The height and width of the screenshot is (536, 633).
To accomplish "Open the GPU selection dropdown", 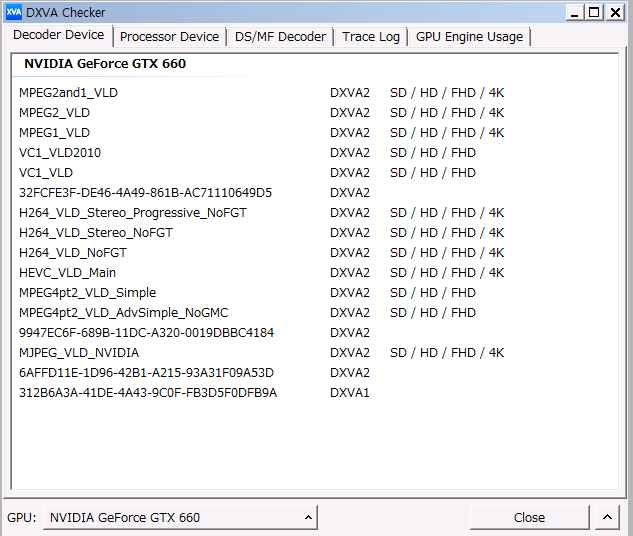I will tap(180, 517).
